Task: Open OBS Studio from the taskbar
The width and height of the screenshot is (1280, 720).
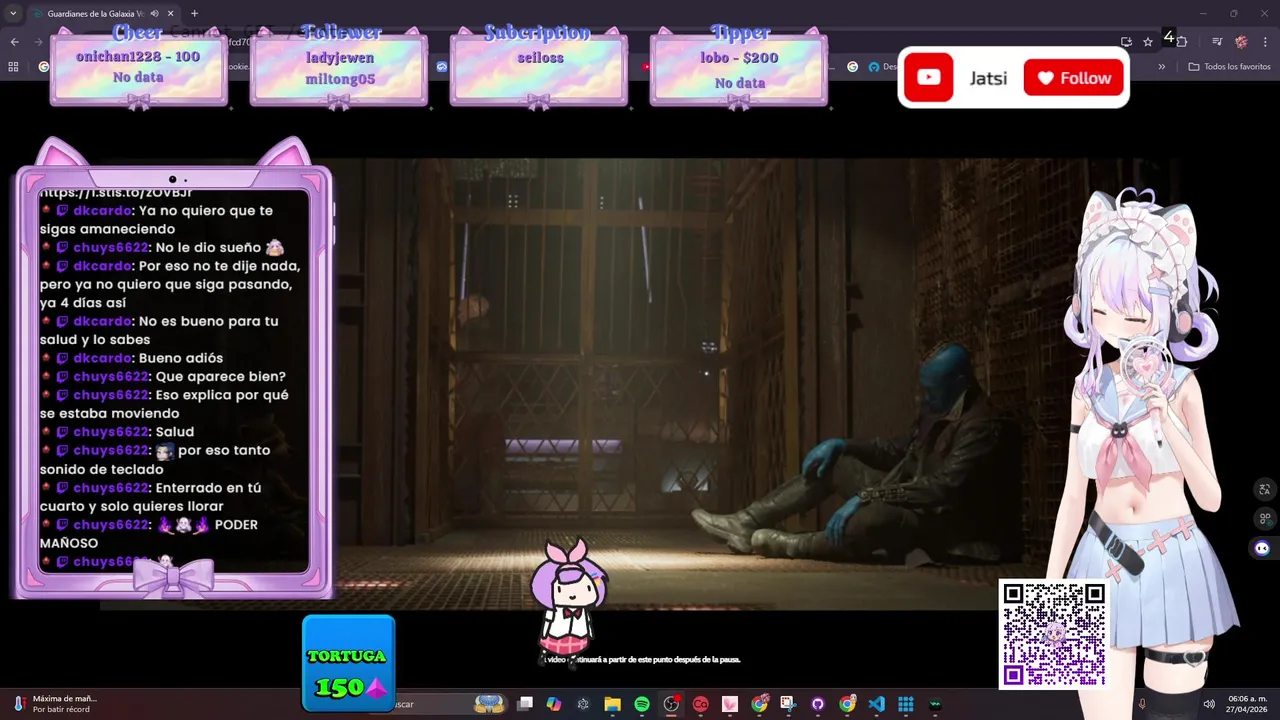Action: (671, 704)
